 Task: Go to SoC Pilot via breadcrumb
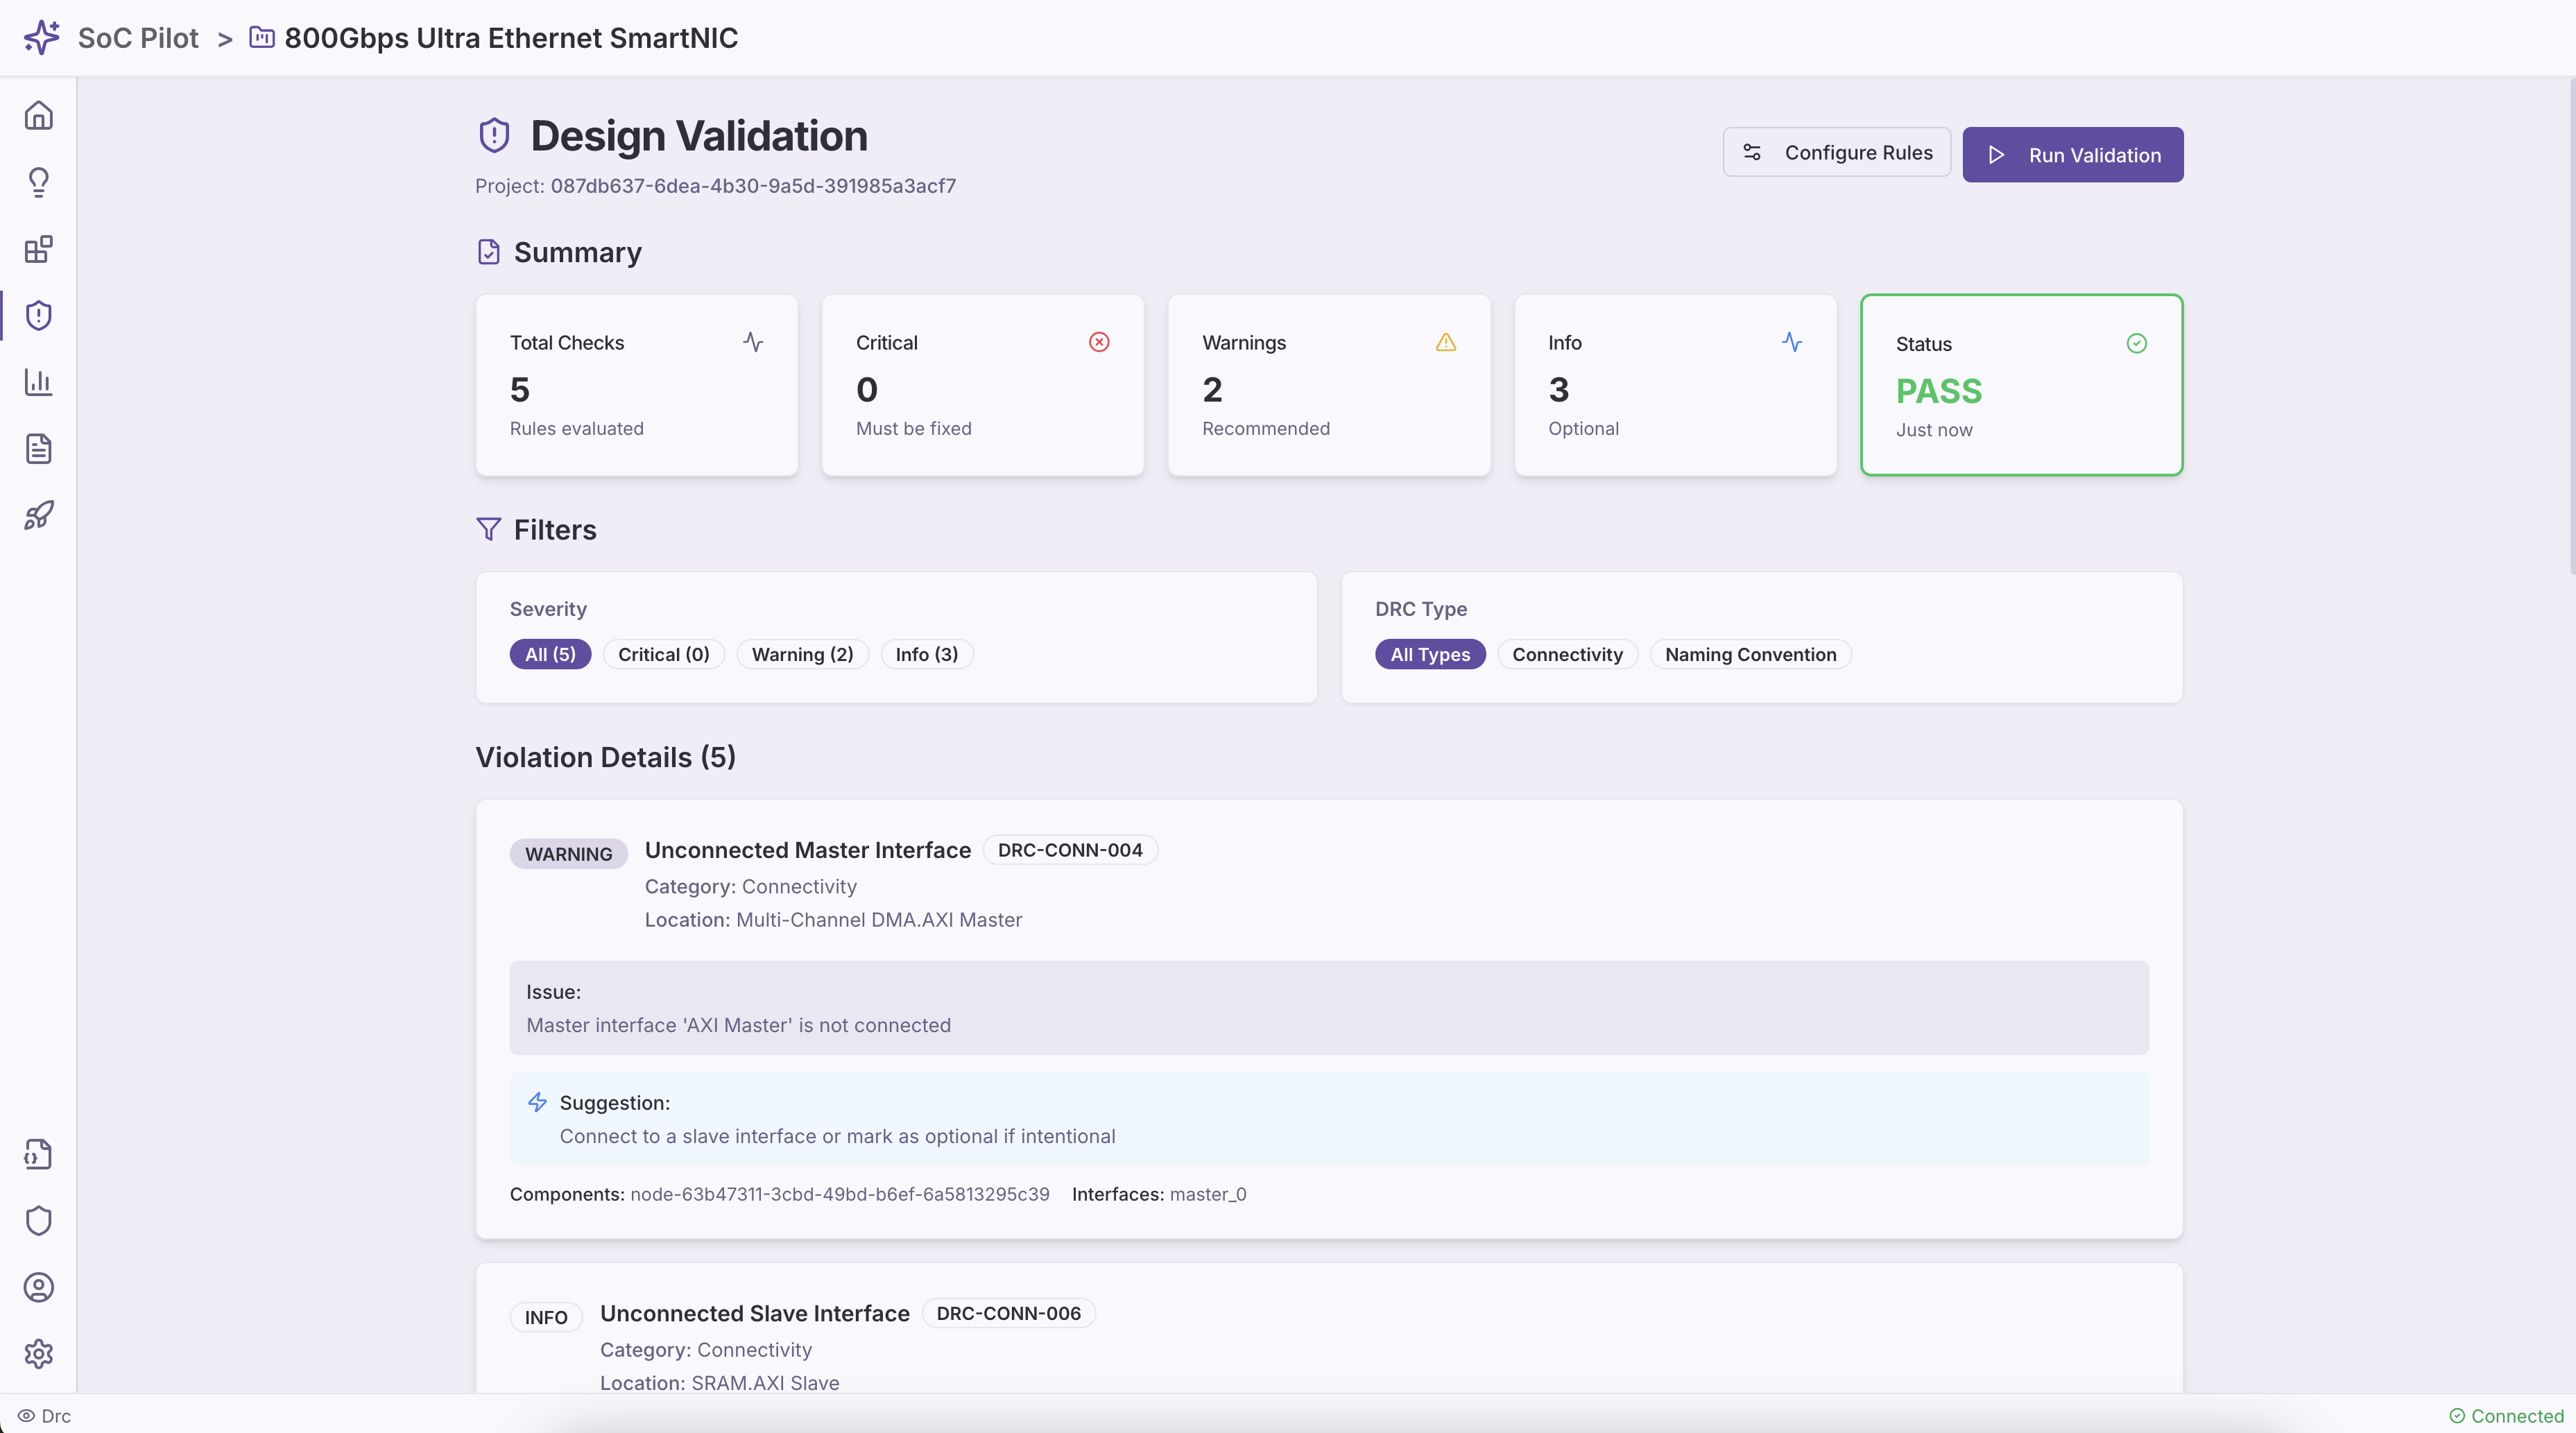click(x=137, y=38)
